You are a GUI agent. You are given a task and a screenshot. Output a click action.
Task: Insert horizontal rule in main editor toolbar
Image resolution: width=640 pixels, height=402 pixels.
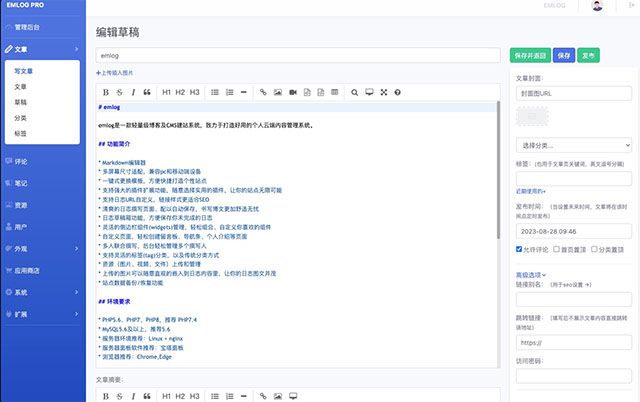tap(244, 93)
